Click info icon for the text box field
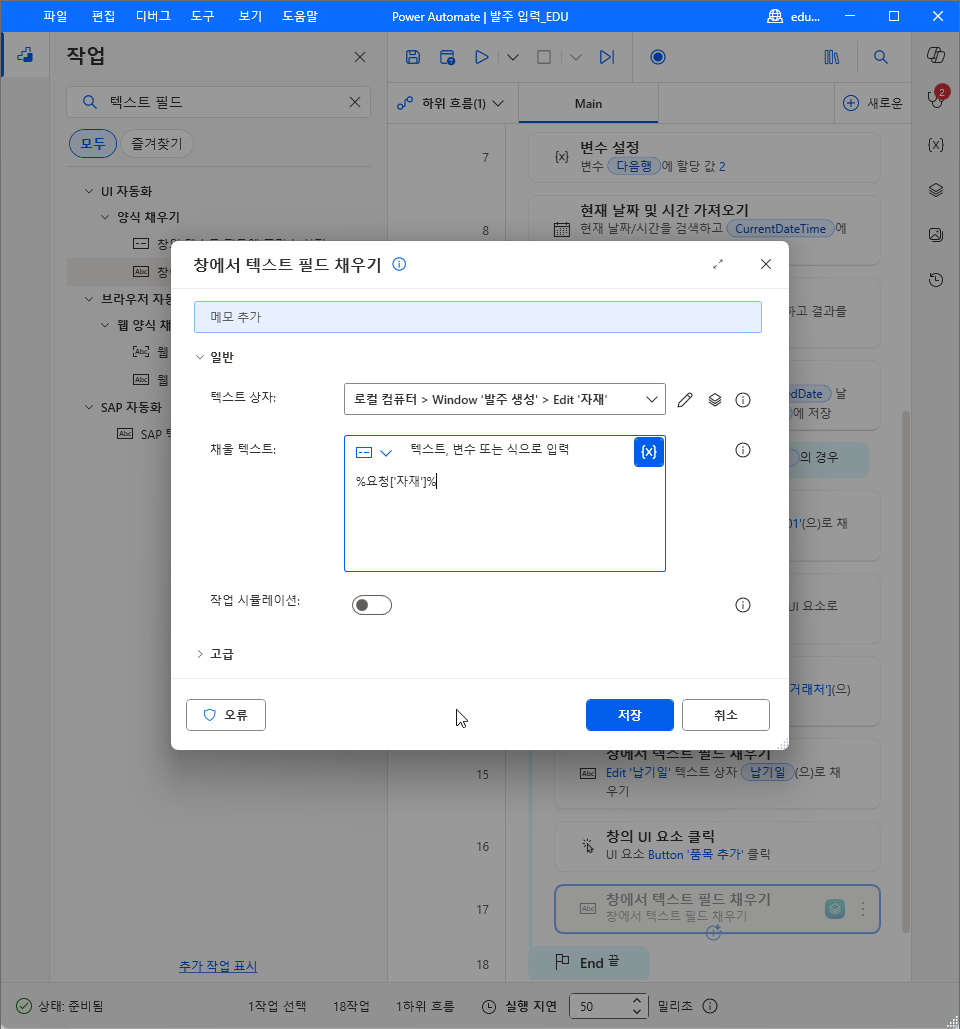The width and height of the screenshot is (960, 1029). click(x=743, y=400)
